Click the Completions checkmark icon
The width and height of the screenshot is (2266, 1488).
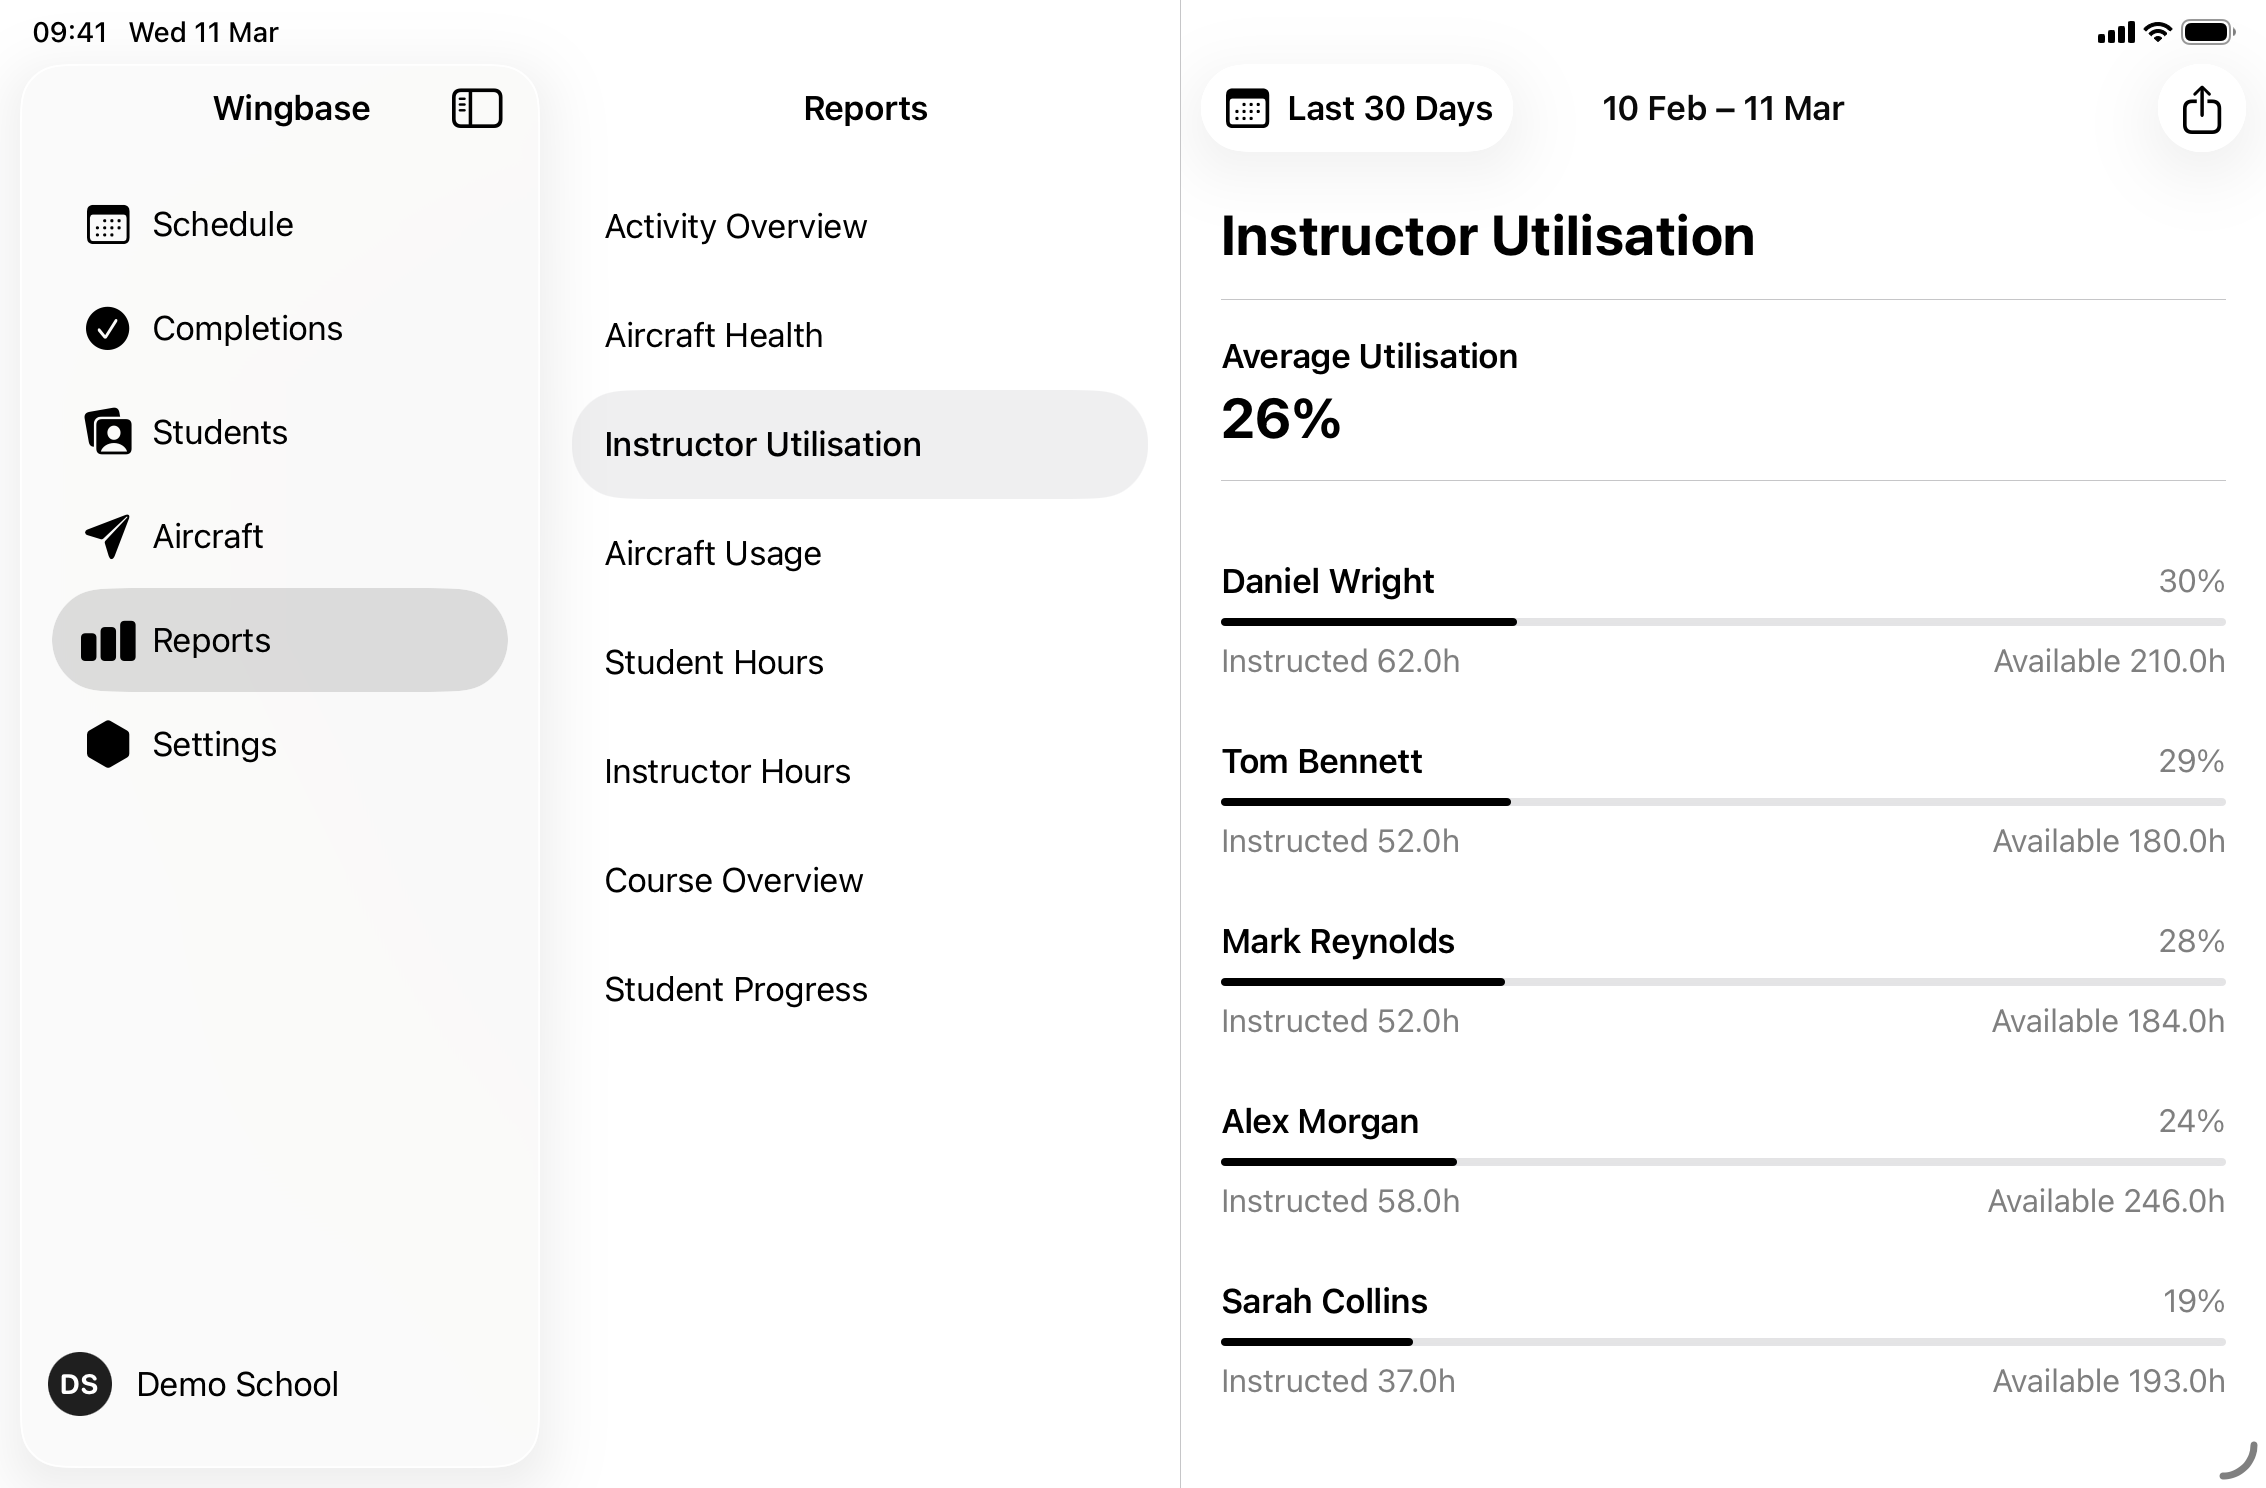pyautogui.click(x=108, y=328)
